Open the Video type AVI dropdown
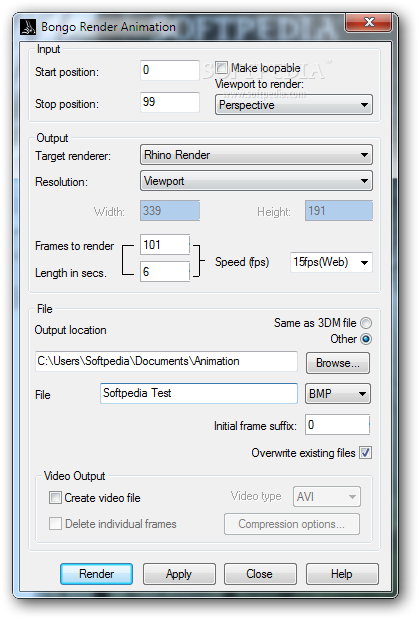419x619 pixels. (x=327, y=496)
